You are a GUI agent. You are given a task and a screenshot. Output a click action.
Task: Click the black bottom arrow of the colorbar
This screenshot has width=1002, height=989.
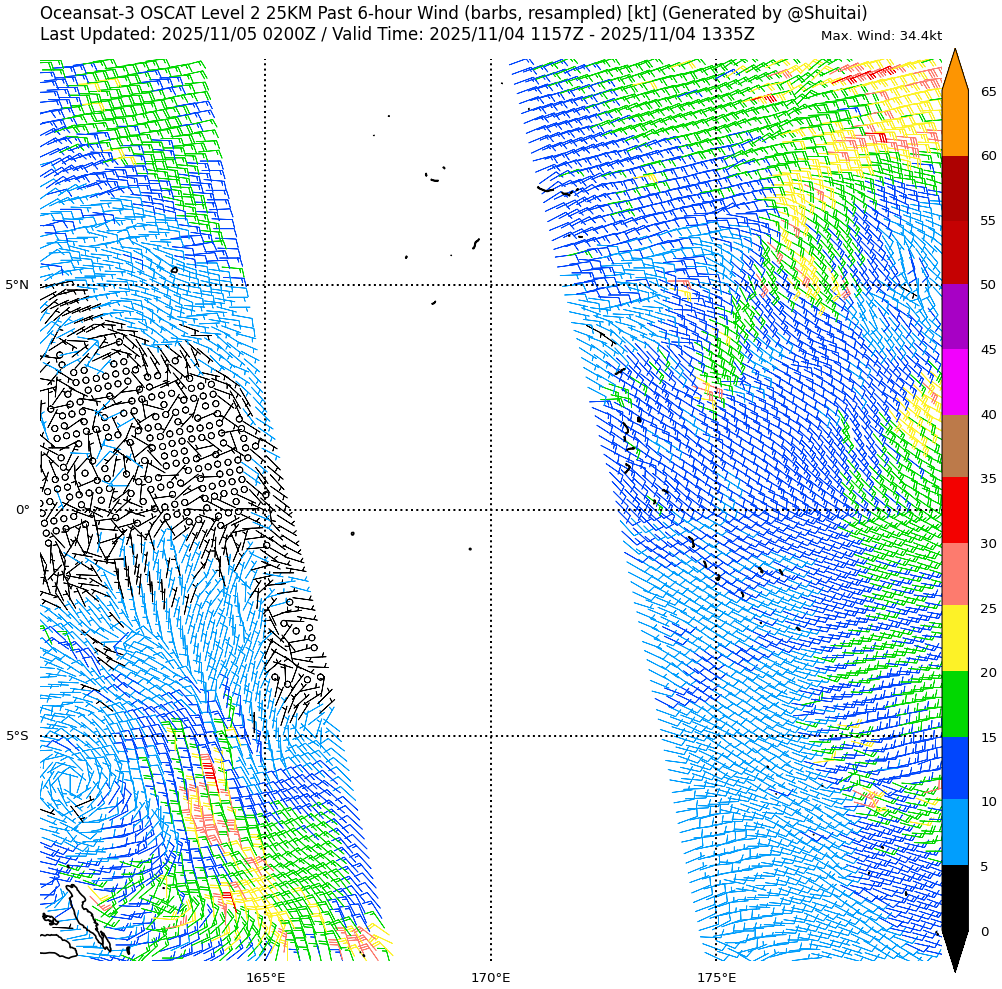955,948
